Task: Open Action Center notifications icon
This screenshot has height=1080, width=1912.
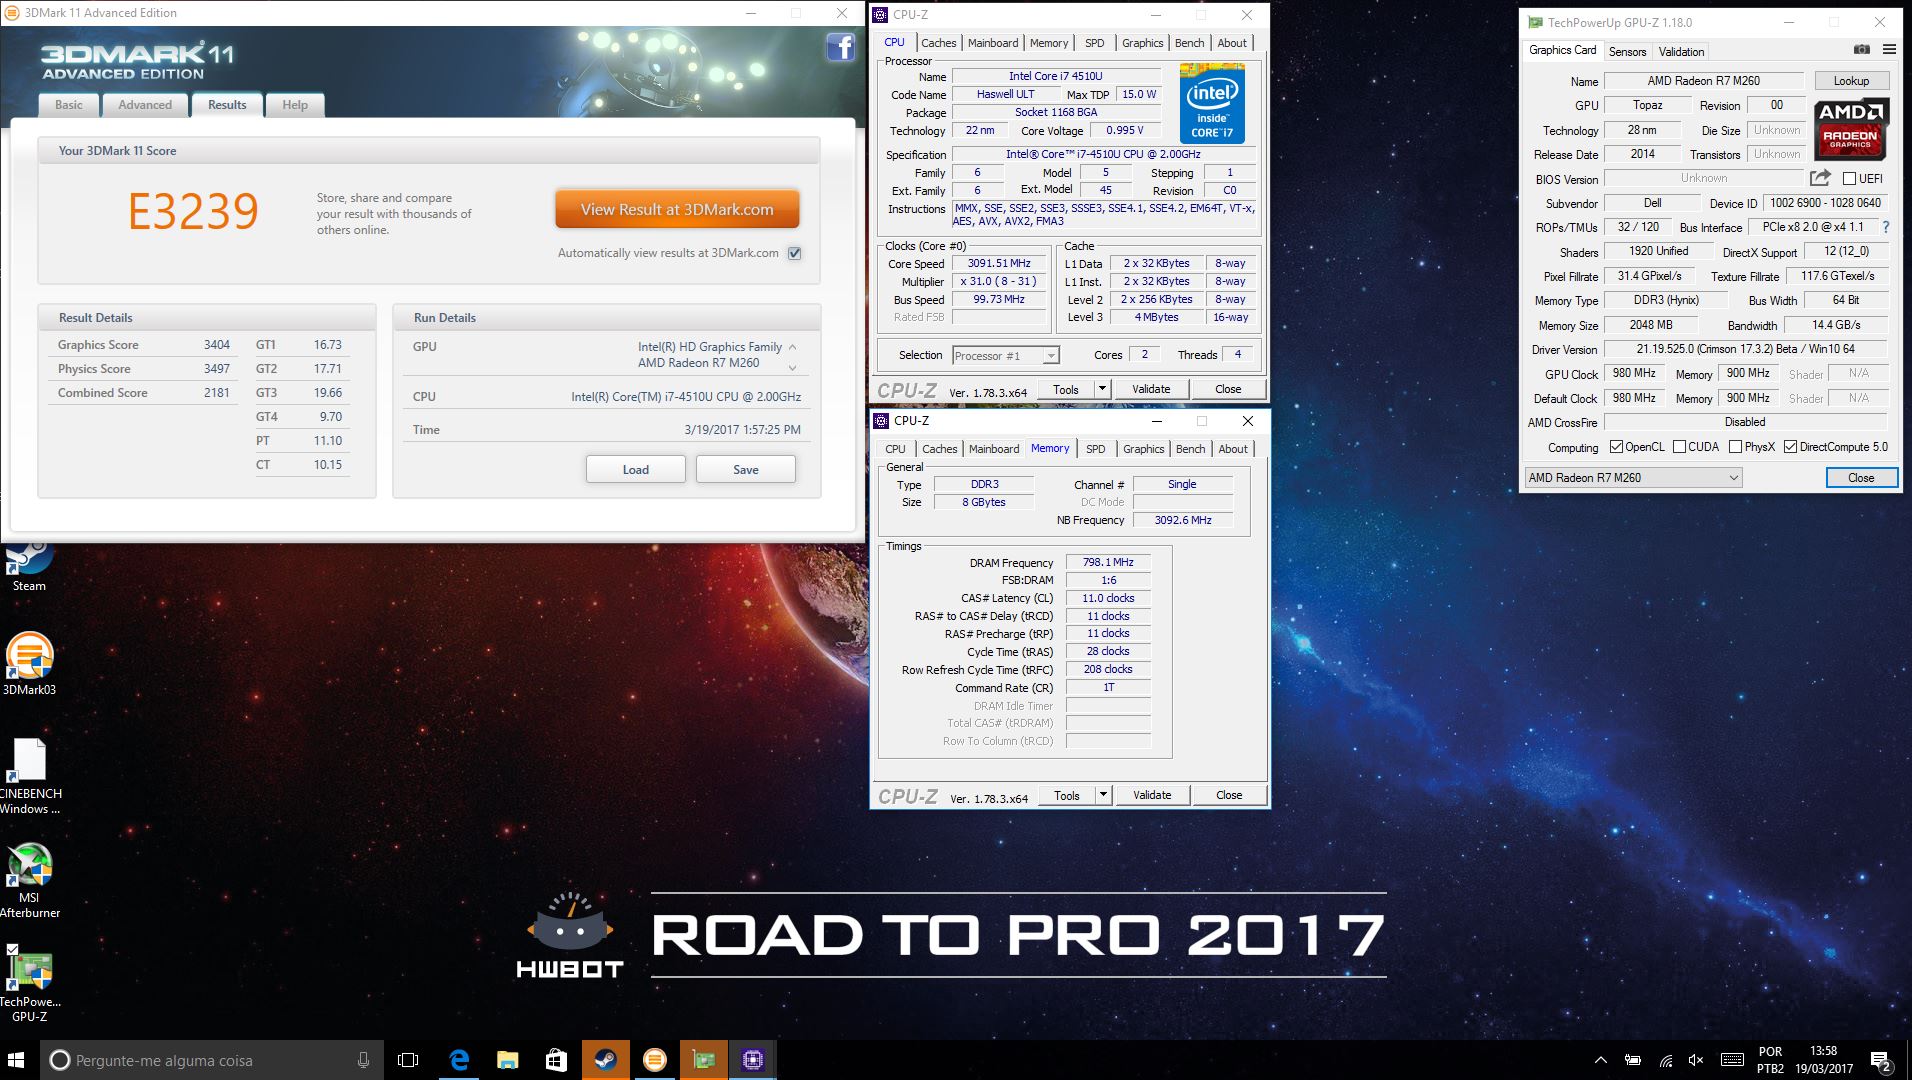Action: [1880, 1060]
